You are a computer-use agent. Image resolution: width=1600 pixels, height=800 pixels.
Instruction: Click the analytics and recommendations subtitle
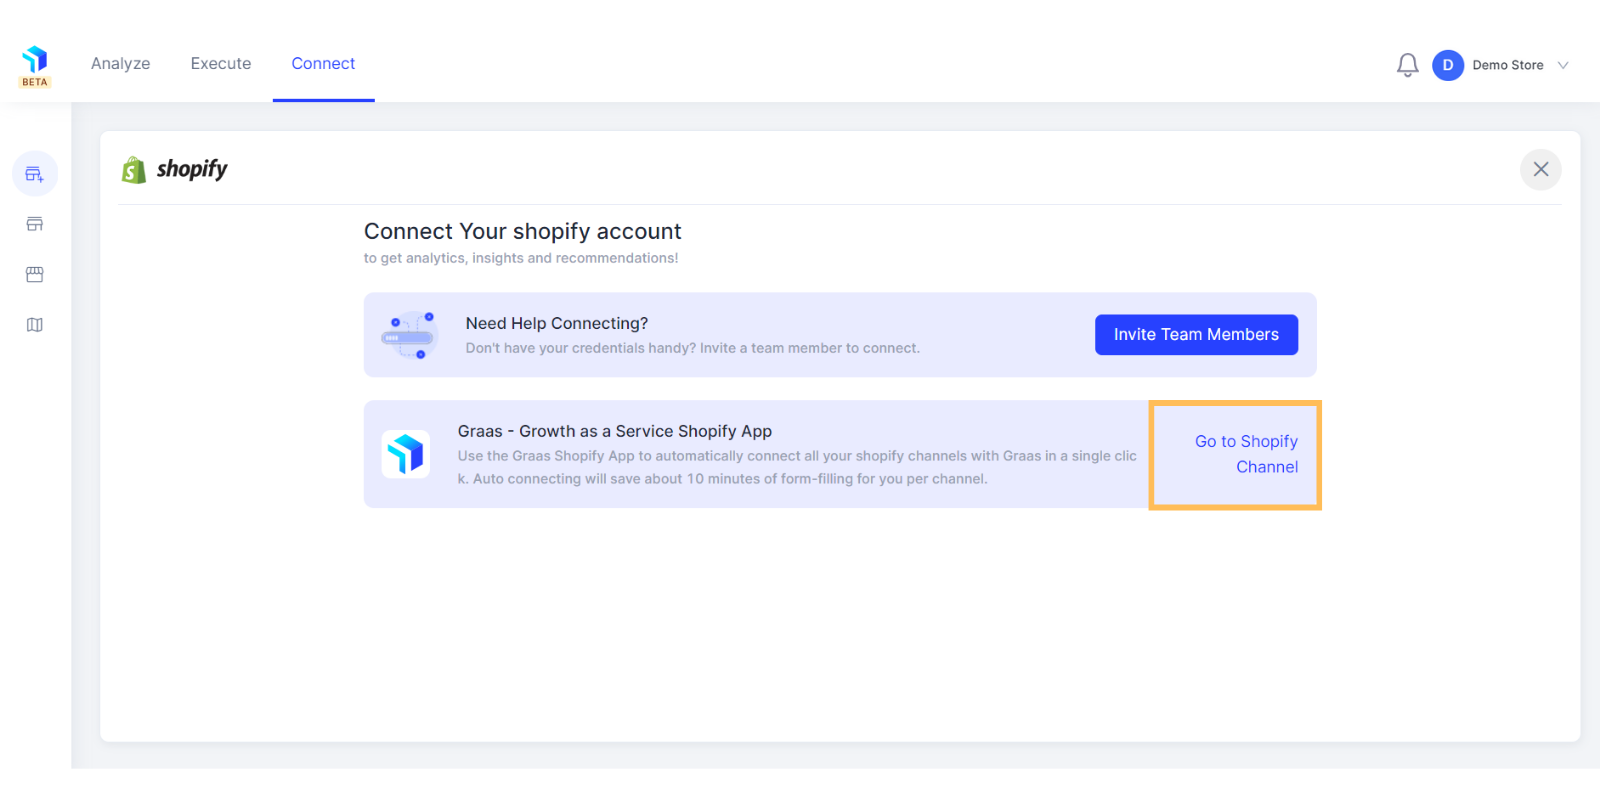click(x=520, y=258)
